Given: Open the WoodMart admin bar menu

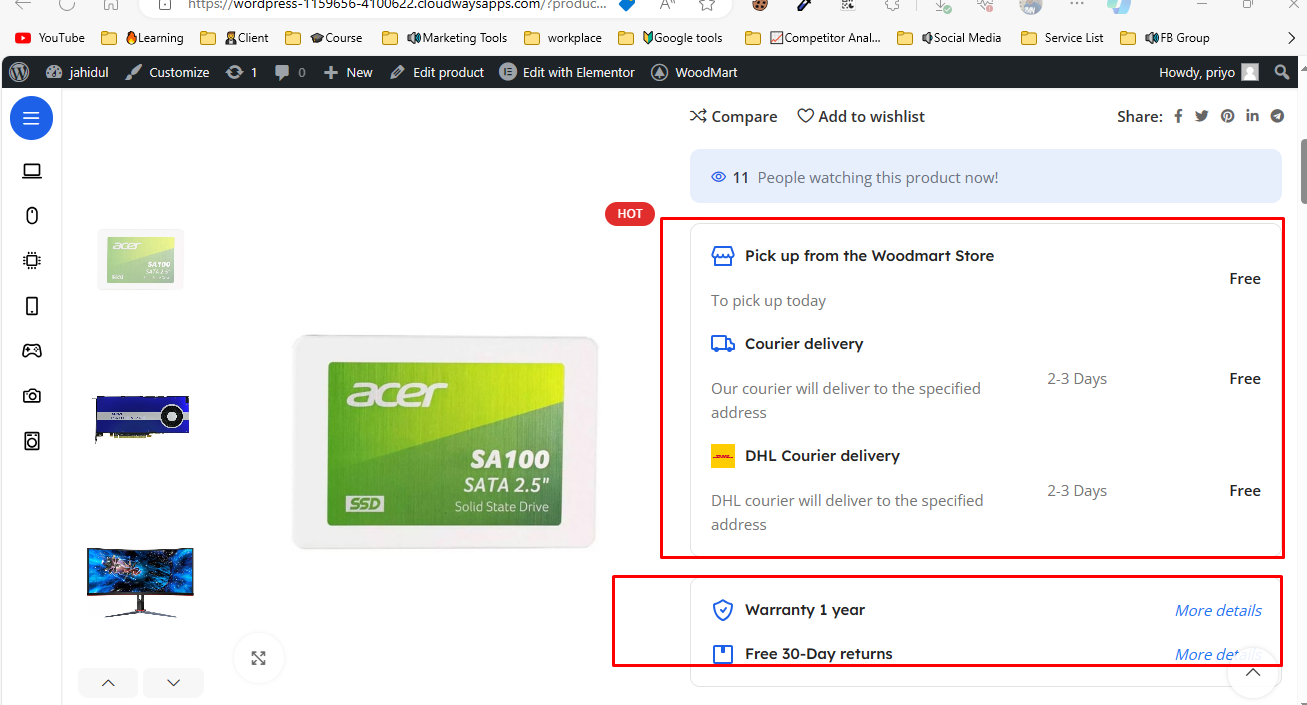Looking at the screenshot, I should click(x=694, y=72).
